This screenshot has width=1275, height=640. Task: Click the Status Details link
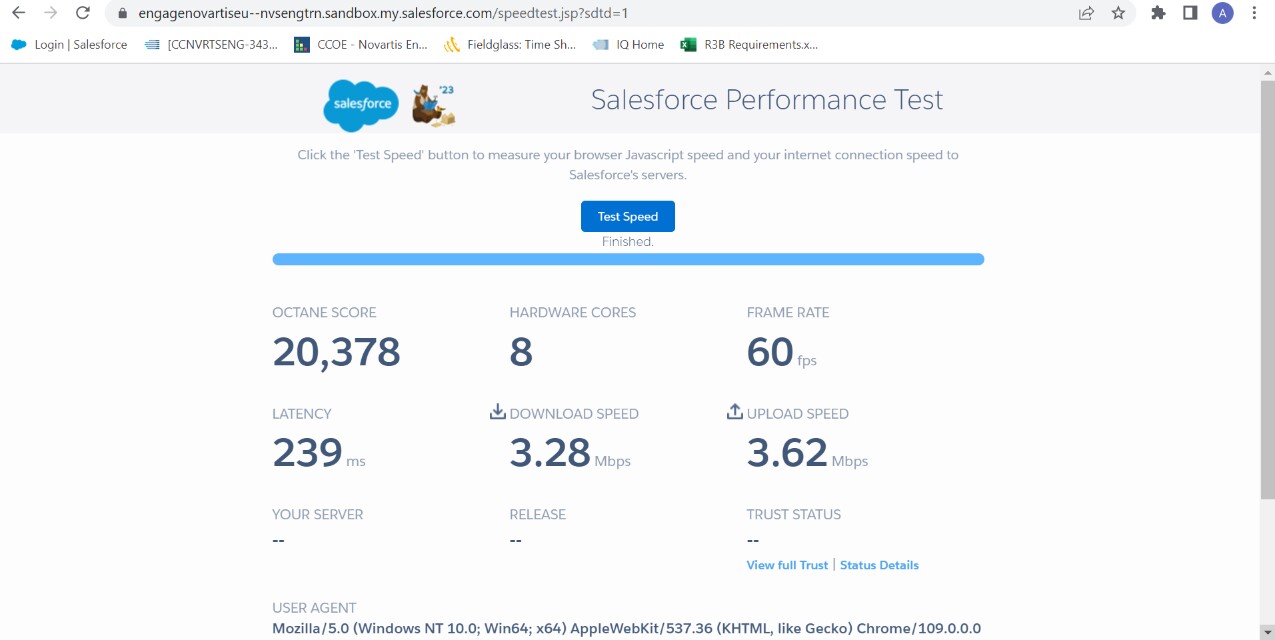click(x=879, y=565)
